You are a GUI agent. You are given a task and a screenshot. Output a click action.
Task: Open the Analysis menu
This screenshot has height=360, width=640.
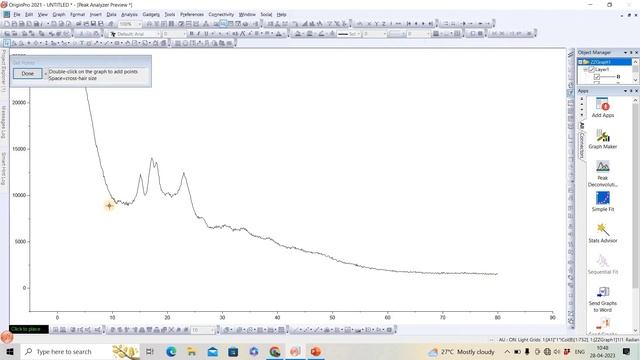pyautogui.click(x=129, y=14)
